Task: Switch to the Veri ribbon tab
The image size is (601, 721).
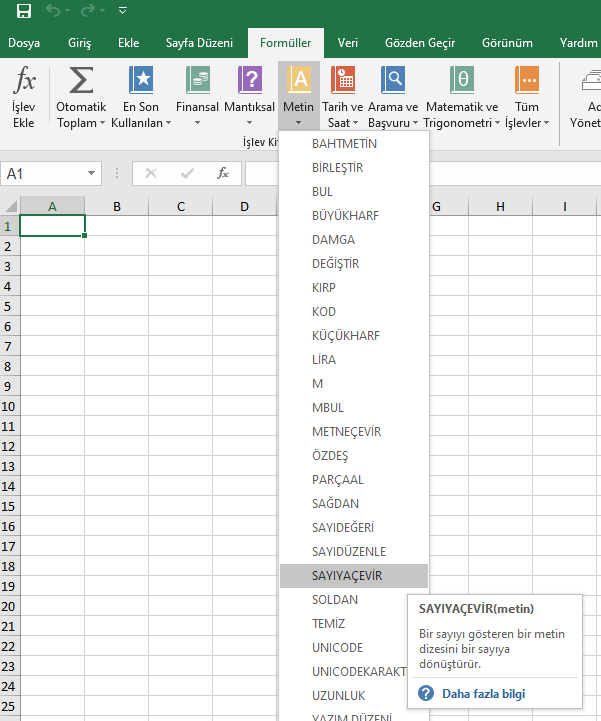Action: [x=347, y=43]
